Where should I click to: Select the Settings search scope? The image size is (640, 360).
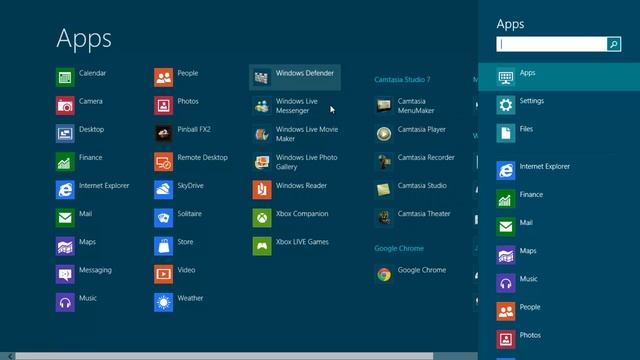[559, 105]
